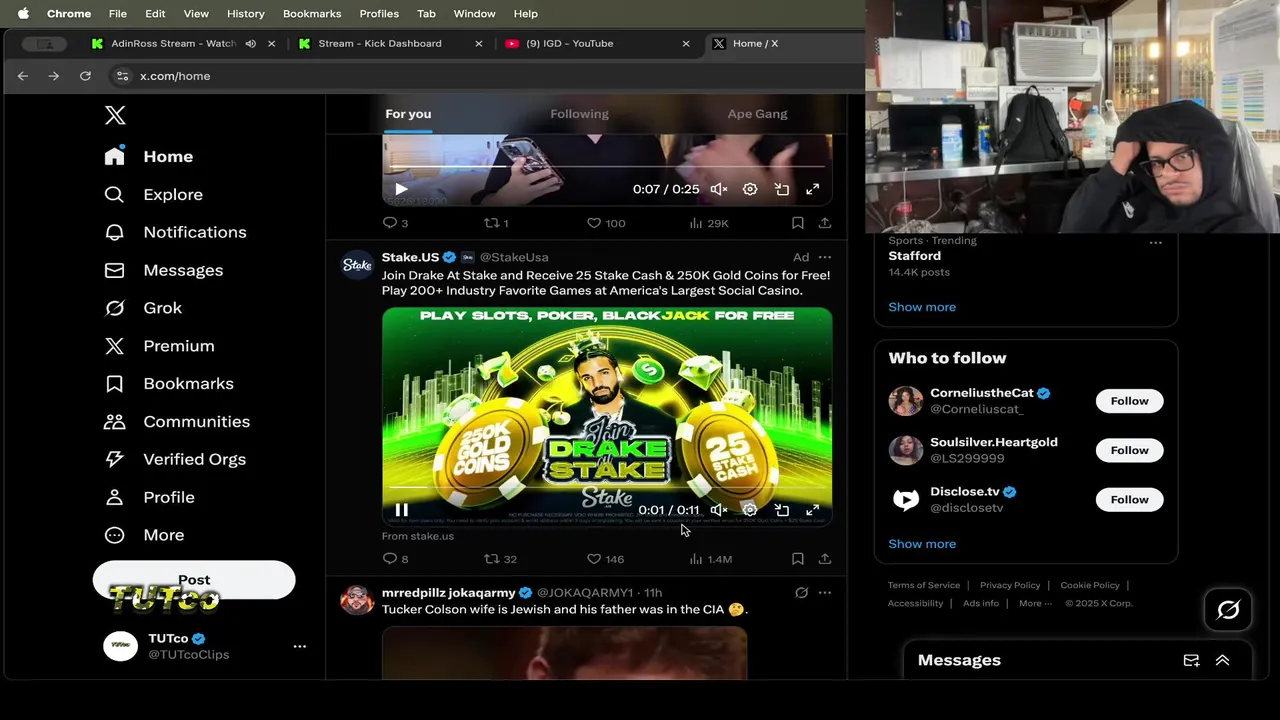Click the From stake.us link
This screenshot has height=720, width=1280.
click(418, 536)
